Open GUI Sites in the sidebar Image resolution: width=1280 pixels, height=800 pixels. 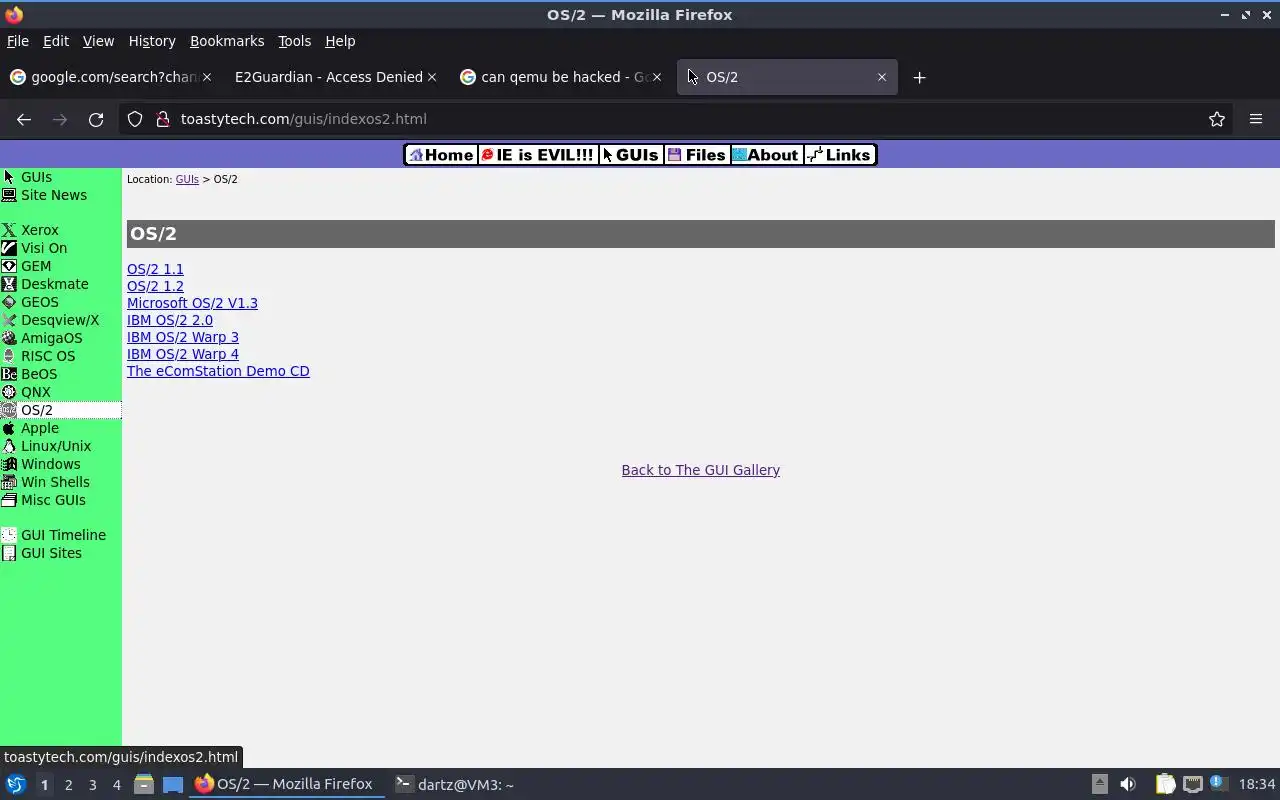[x=51, y=553]
